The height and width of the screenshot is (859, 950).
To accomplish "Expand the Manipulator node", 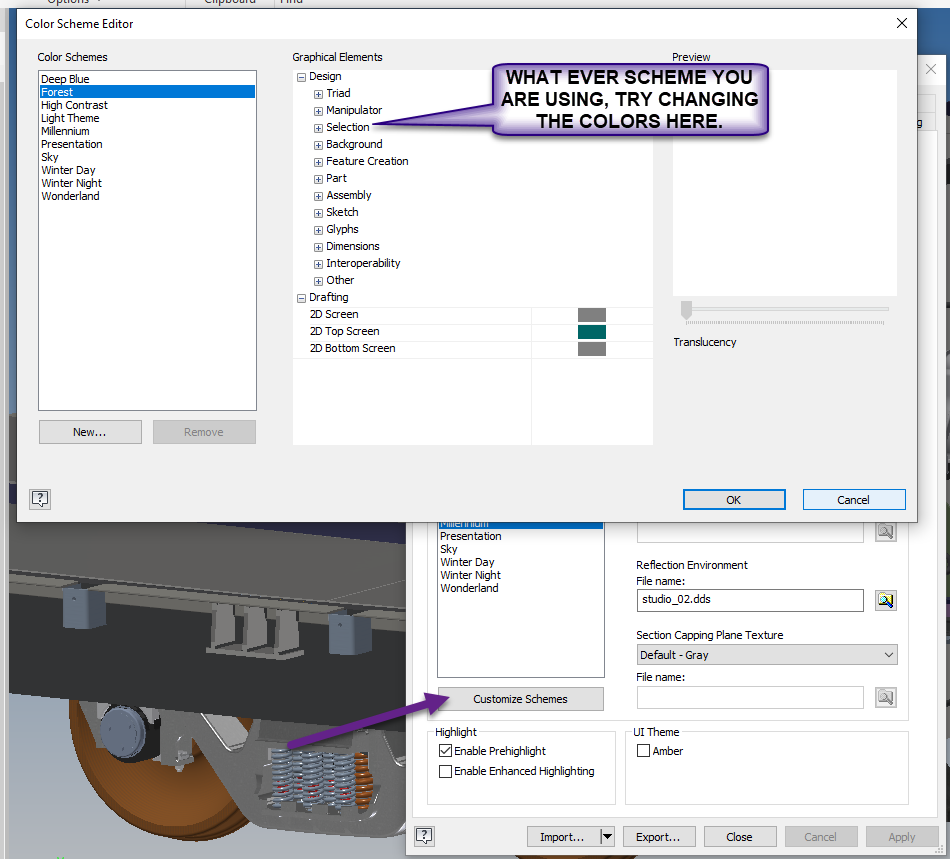I will 318,111.
